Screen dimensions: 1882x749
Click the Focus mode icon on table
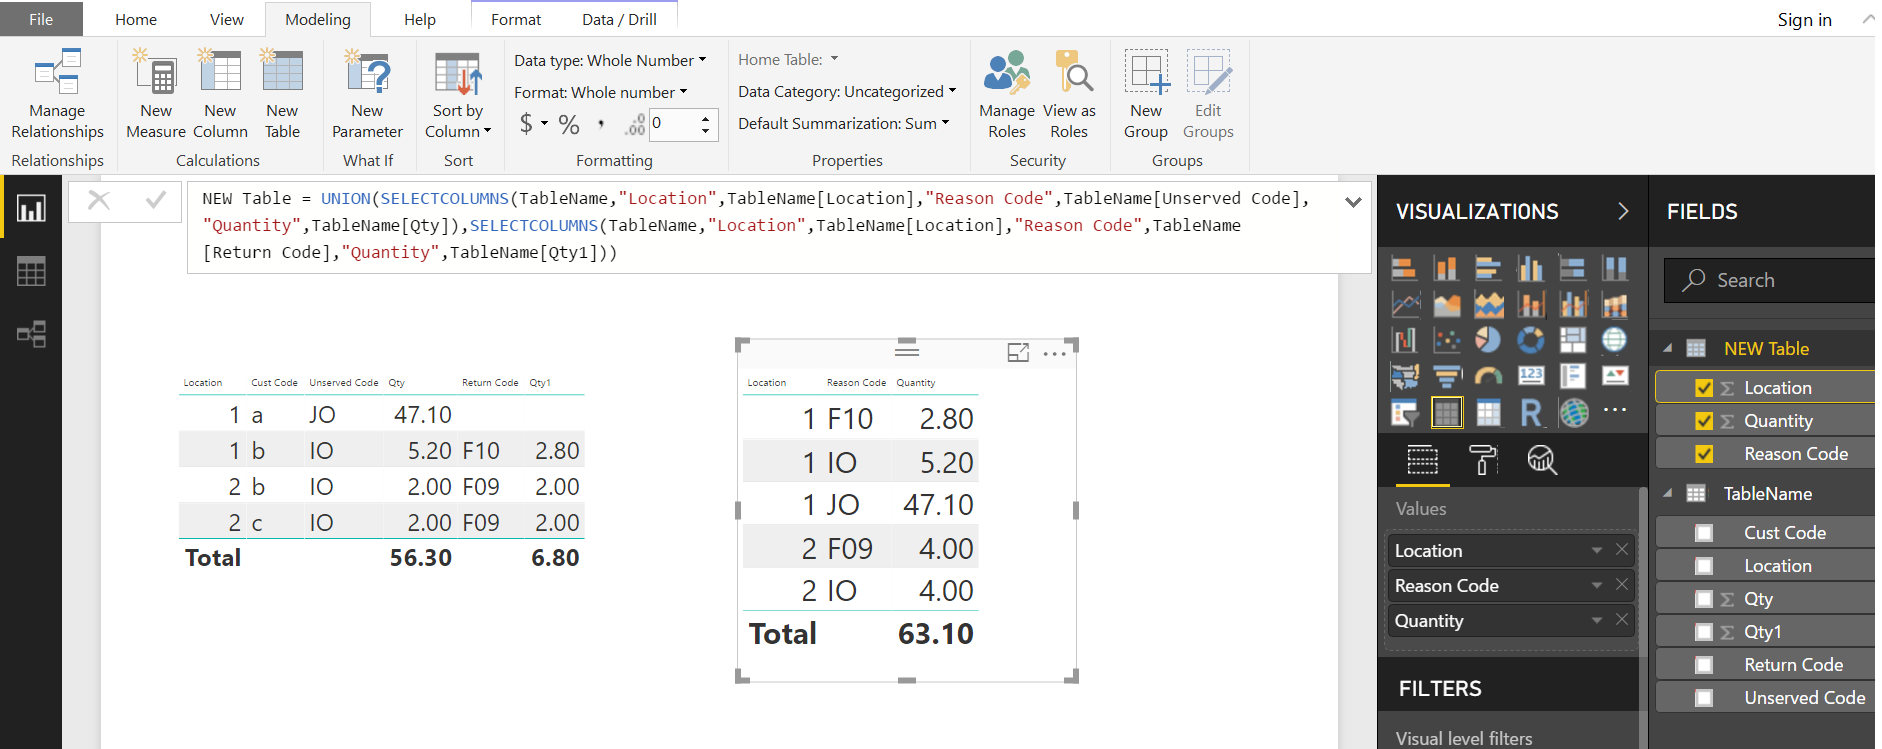pyautogui.click(x=1018, y=352)
